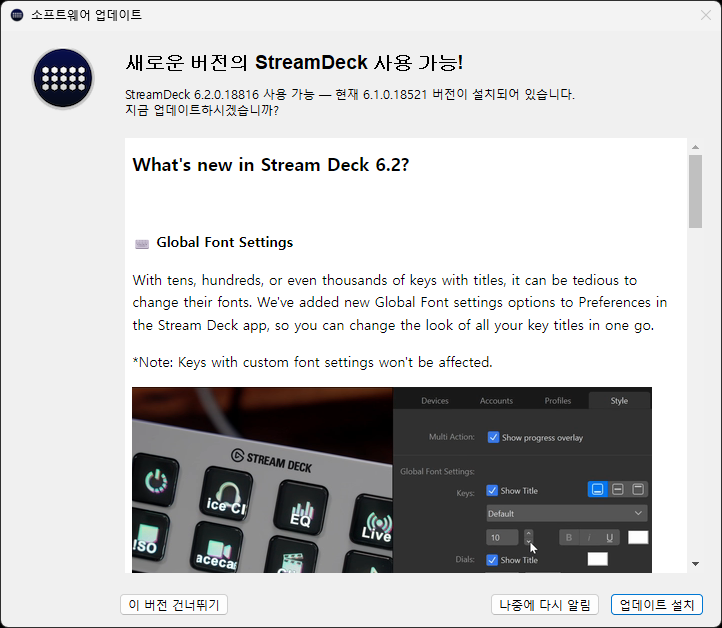The image size is (722, 628).
Task: Close the 소프트웨어 업데이트 dialog
Action: click(705, 15)
